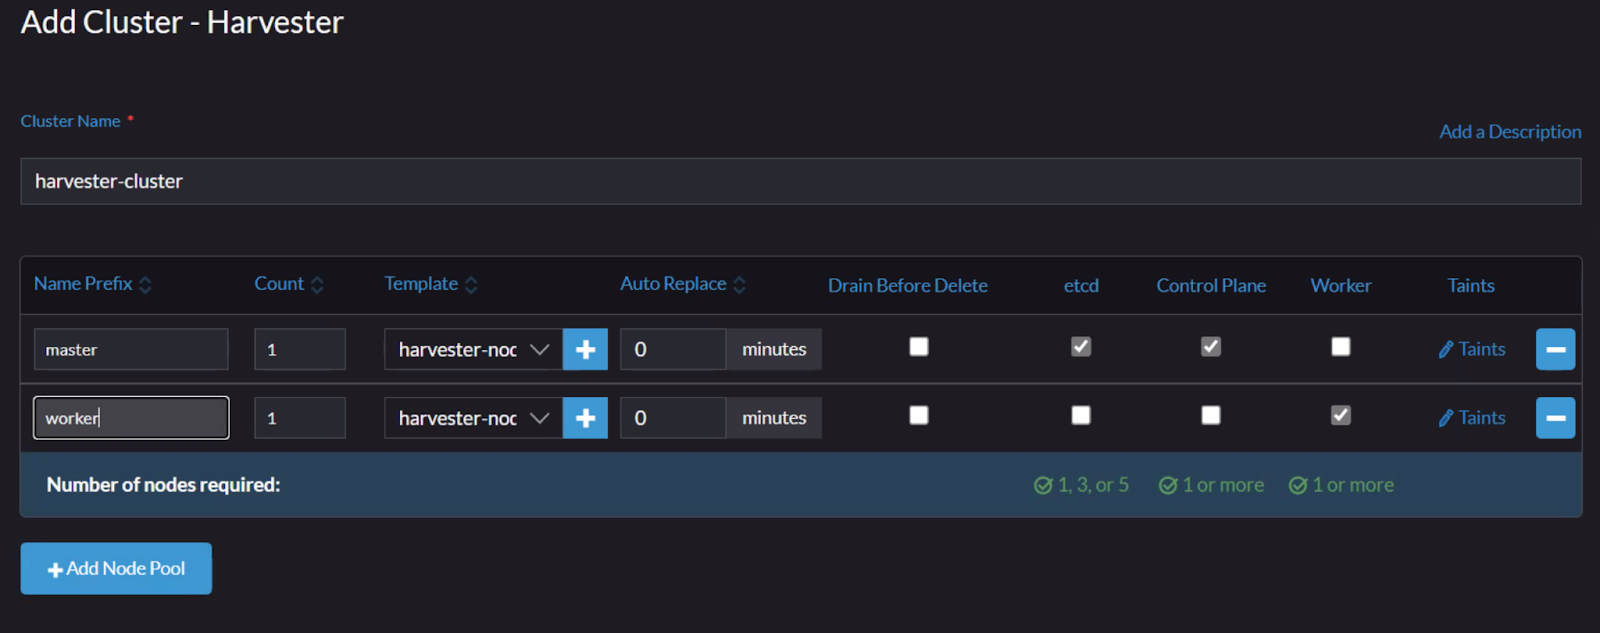The width and height of the screenshot is (1600, 633).
Task: Toggle Drain Before Delete for the worker row
Action: [919, 415]
